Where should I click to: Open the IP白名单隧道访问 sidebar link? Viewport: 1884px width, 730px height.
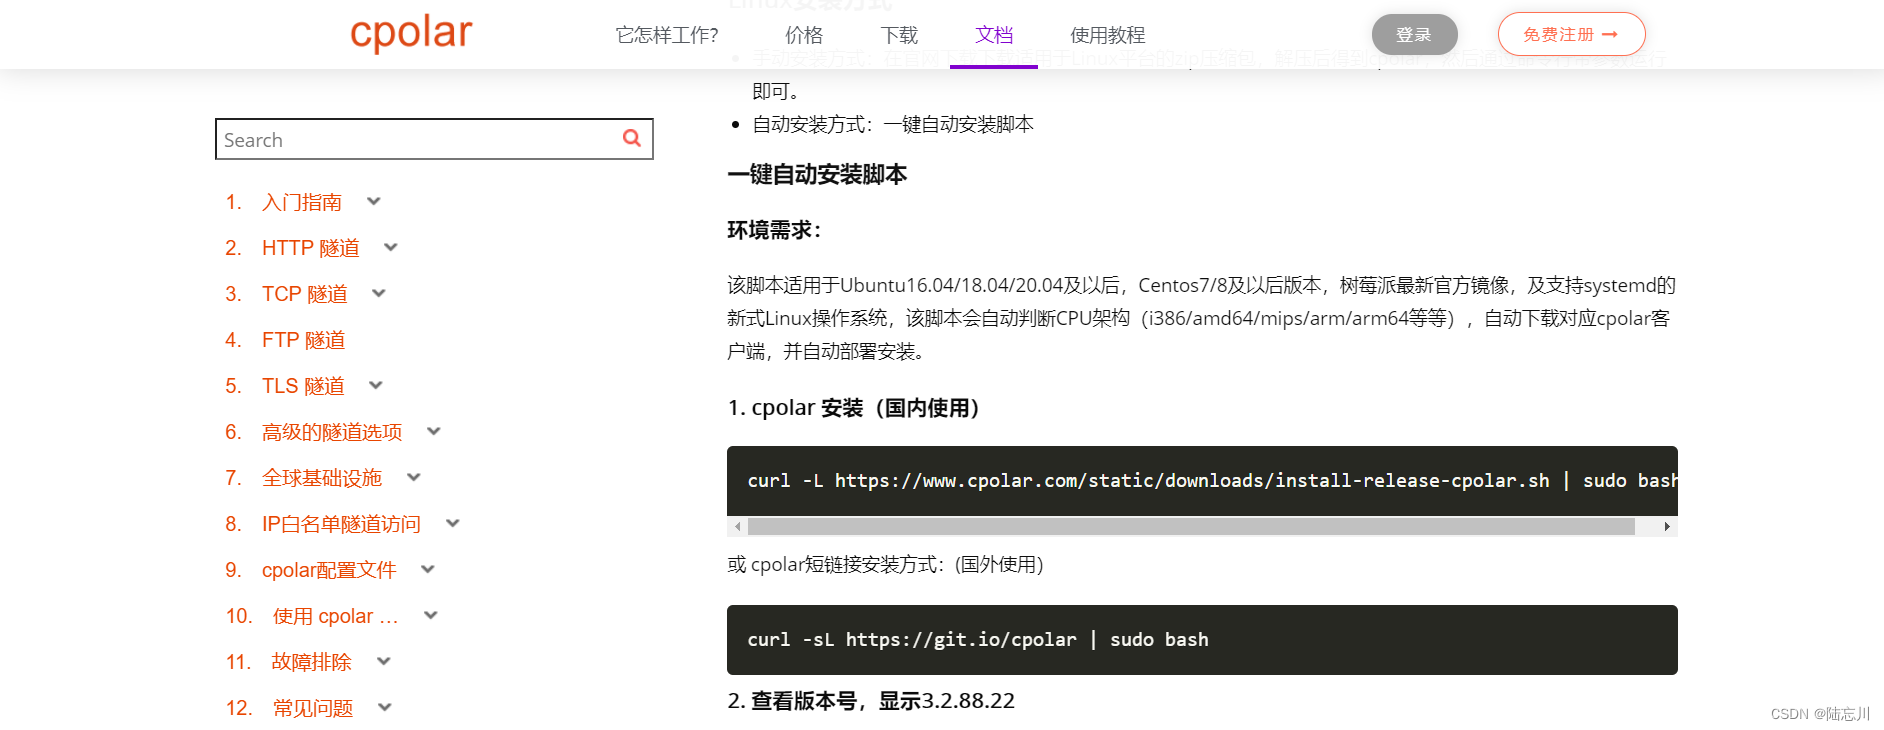(341, 524)
